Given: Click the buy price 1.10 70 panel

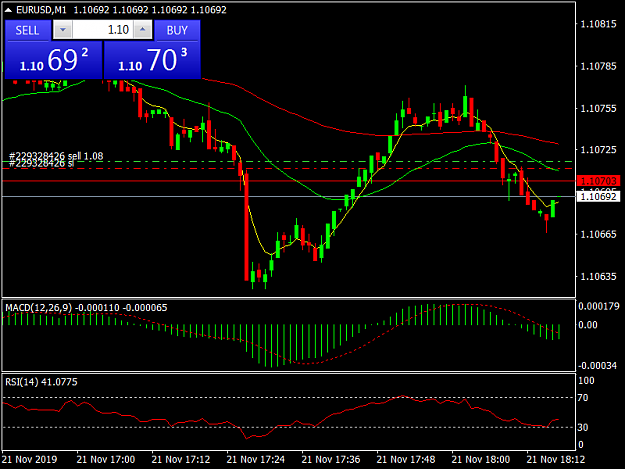Looking at the screenshot, I should (152, 60).
